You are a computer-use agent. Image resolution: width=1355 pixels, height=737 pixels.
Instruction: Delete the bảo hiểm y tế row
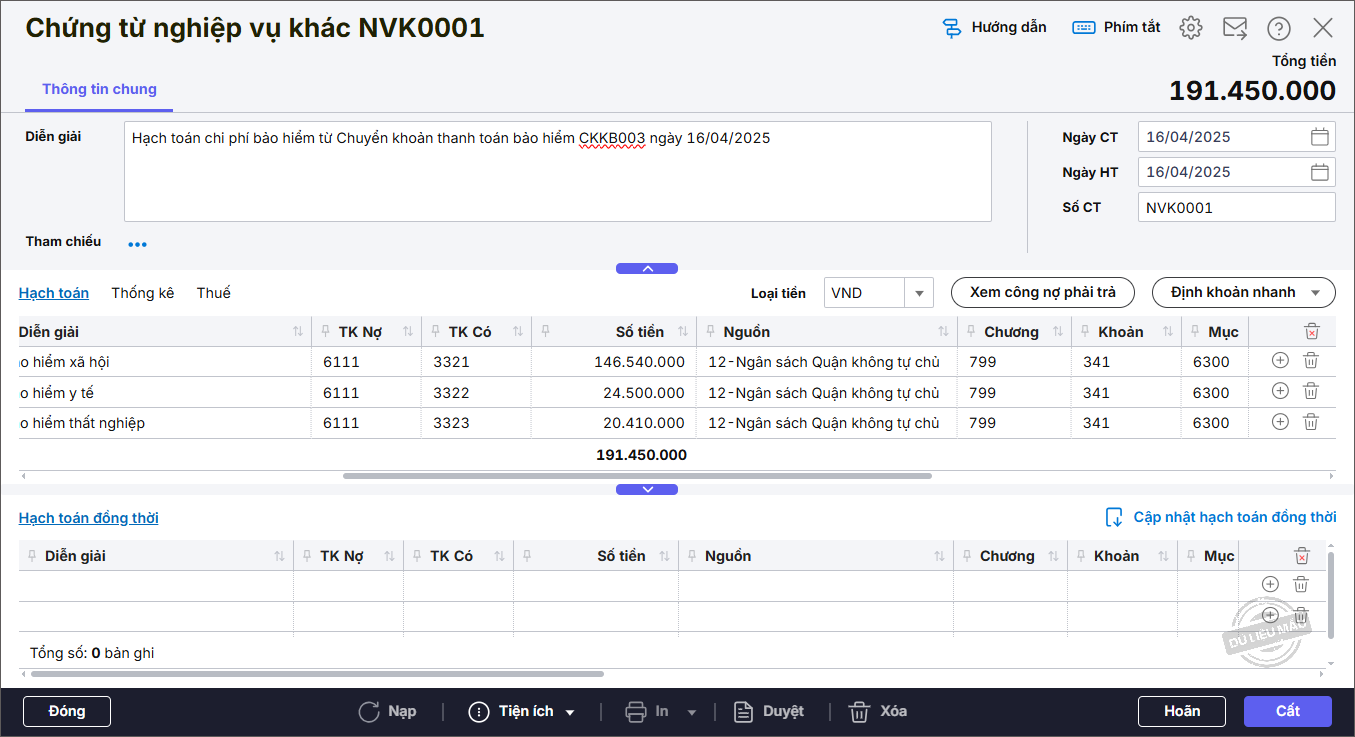[1311, 392]
